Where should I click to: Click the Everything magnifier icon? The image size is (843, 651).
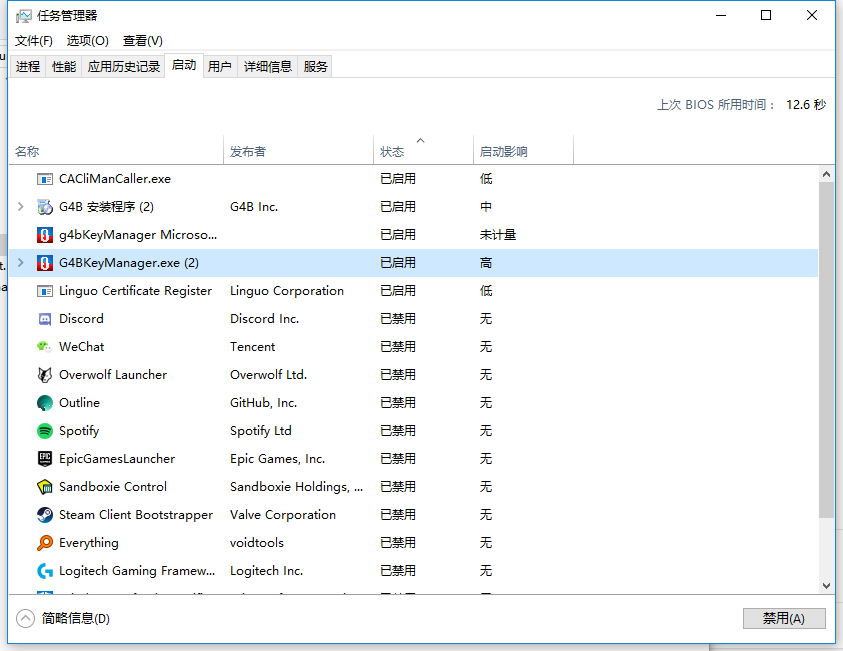click(45, 542)
